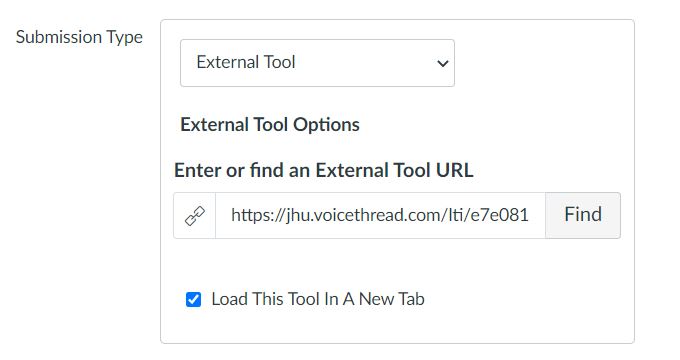Viewport: 680px width, 360px height.
Task: Click the 'External Tool Options' heading
Action: [x=270, y=125]
